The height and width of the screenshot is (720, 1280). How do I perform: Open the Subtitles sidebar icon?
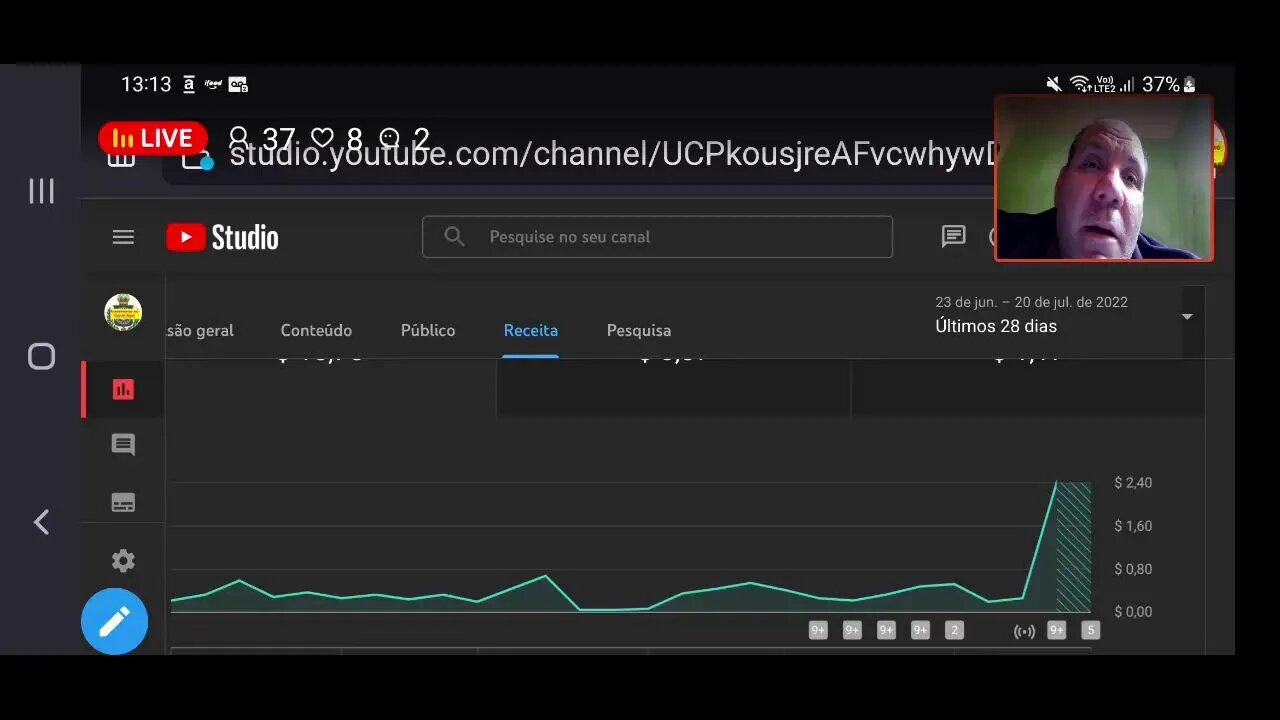click(x=123, y=503)
